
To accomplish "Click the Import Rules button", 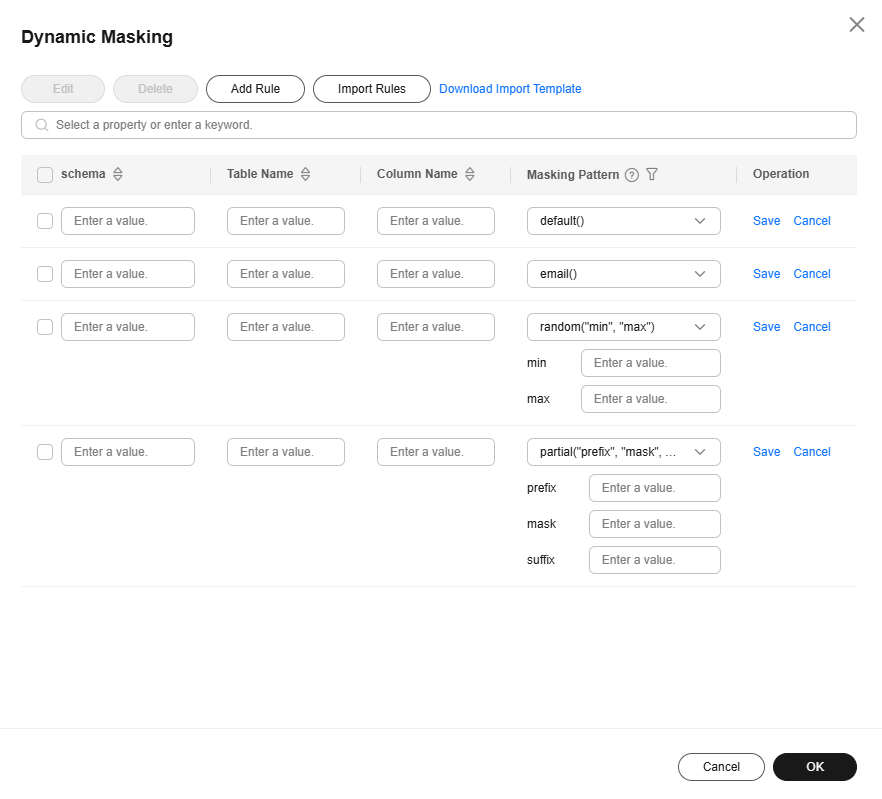I will pyautogui.click(x=372, y=89).
